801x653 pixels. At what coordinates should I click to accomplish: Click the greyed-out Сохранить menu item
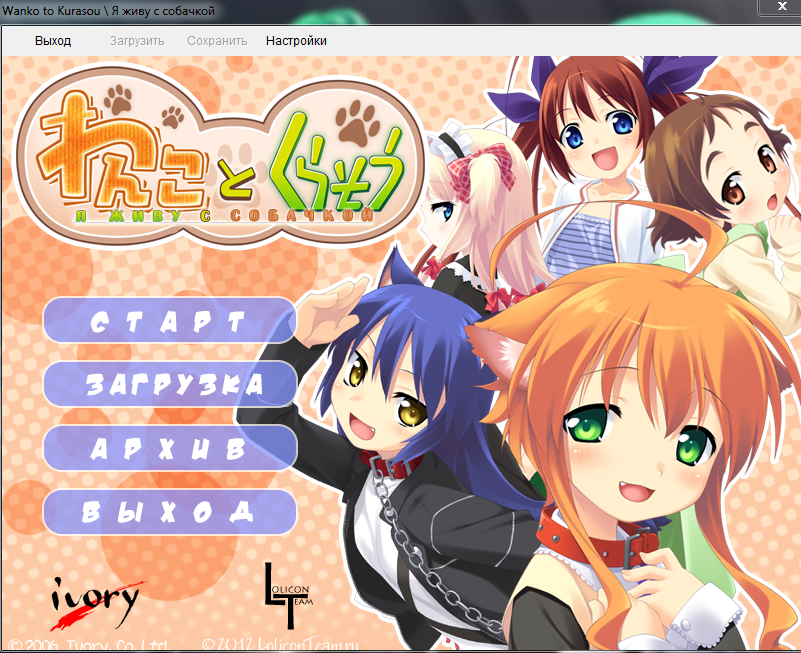point(217,41)
